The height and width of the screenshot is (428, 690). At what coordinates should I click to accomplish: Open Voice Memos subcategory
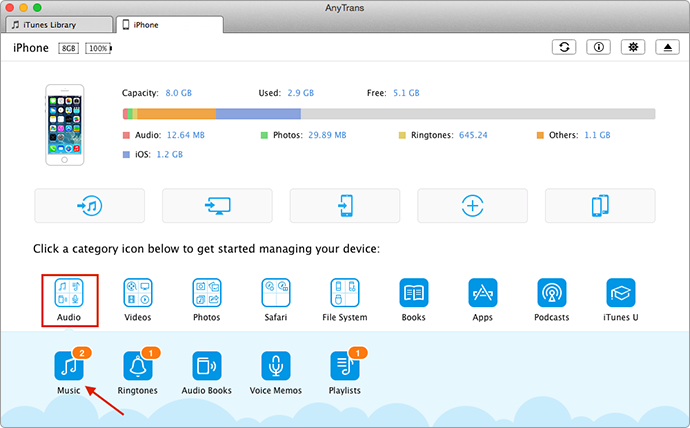[x=276, y=373]
